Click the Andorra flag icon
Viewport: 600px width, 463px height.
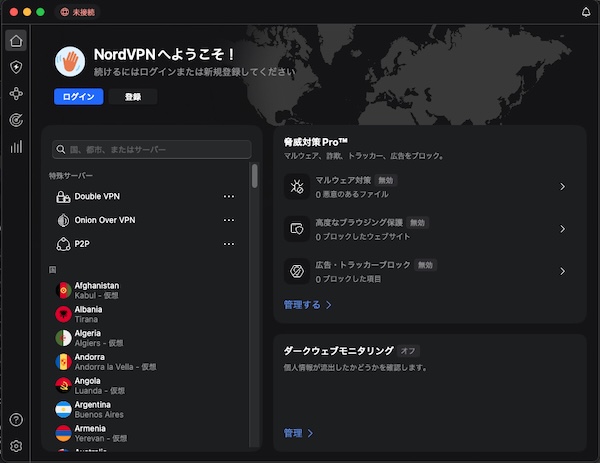[x=64, y=362]
